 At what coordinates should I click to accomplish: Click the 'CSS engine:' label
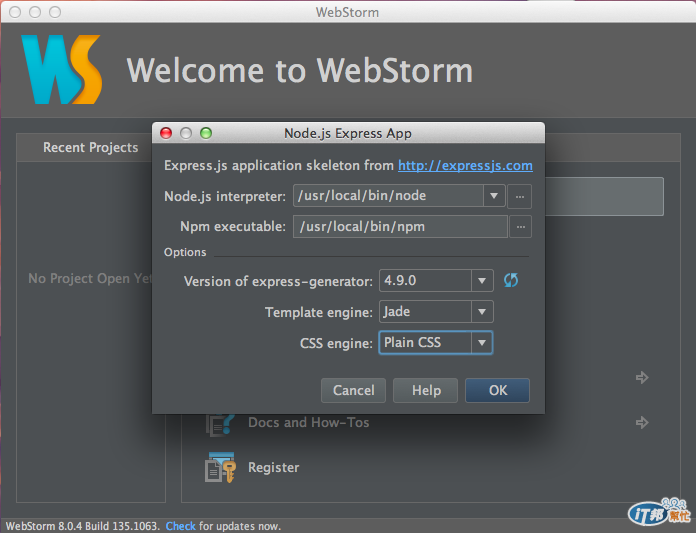point(336,343)
